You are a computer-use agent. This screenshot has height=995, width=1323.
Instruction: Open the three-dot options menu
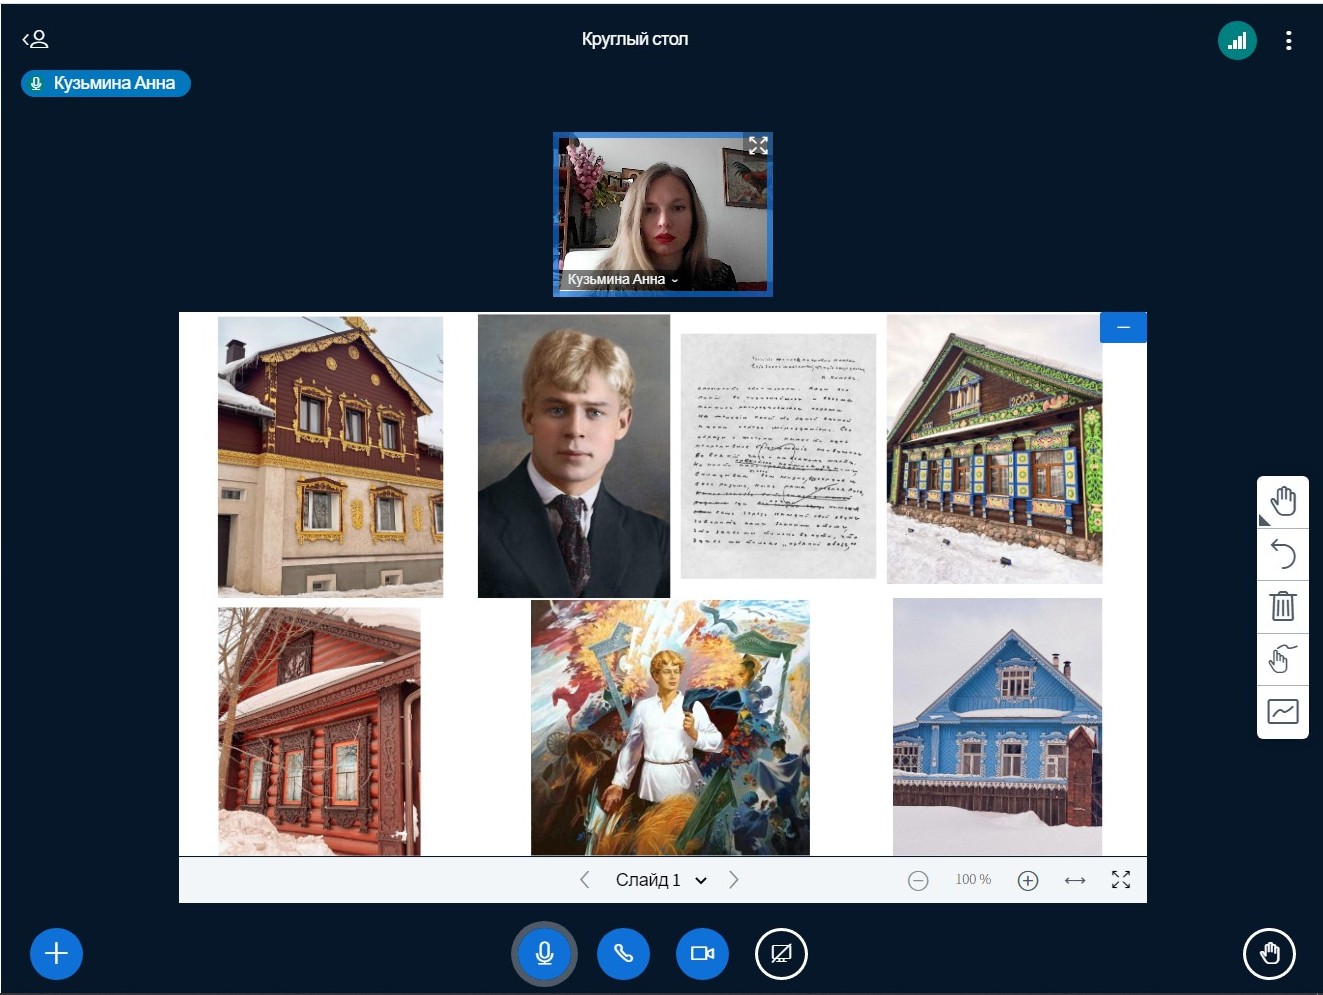1288,40
